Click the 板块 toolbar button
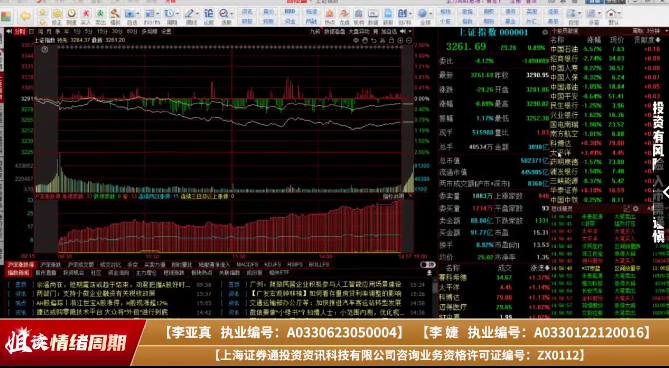Screen dimensions: 669x368 coord(445,12)
